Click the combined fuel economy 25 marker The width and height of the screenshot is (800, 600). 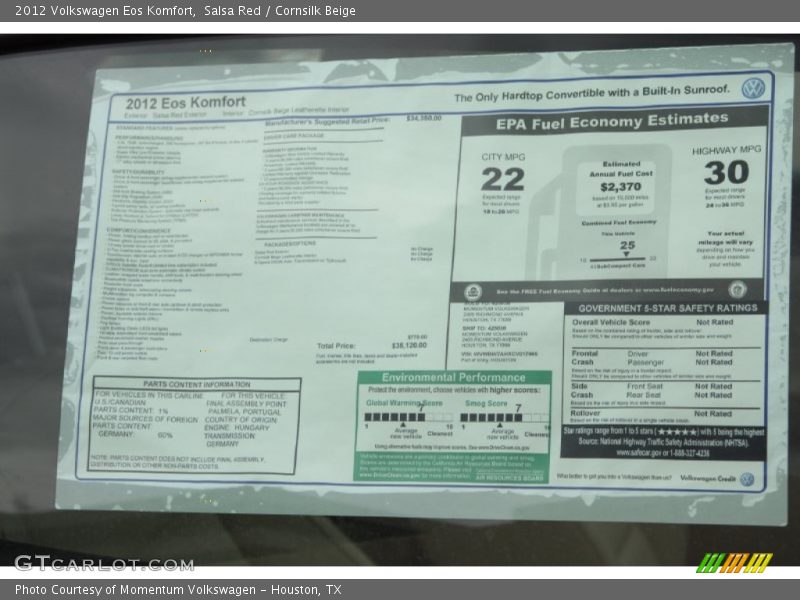click(626, 245)
